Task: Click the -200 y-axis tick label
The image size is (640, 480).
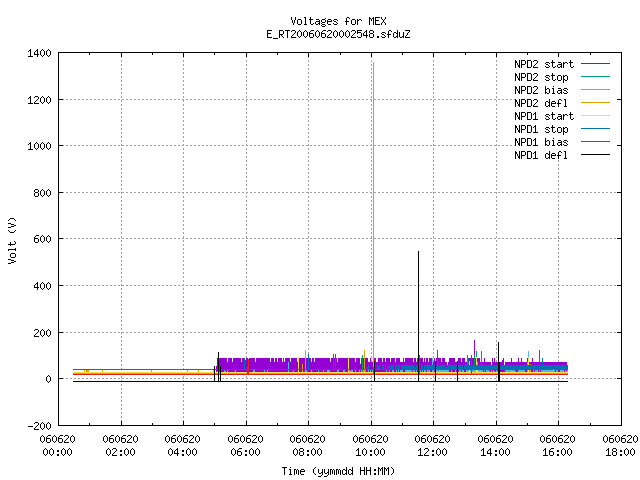Action: click(x=39, y=426)
